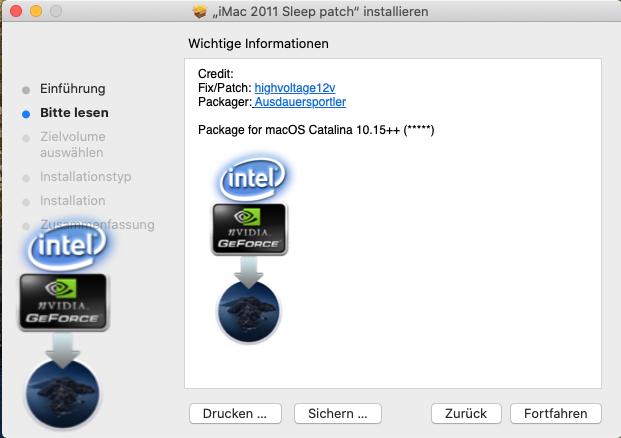The image size is (621, 438).
Task: Click the Catalina island icon in info pane
Action: (249, 311)
